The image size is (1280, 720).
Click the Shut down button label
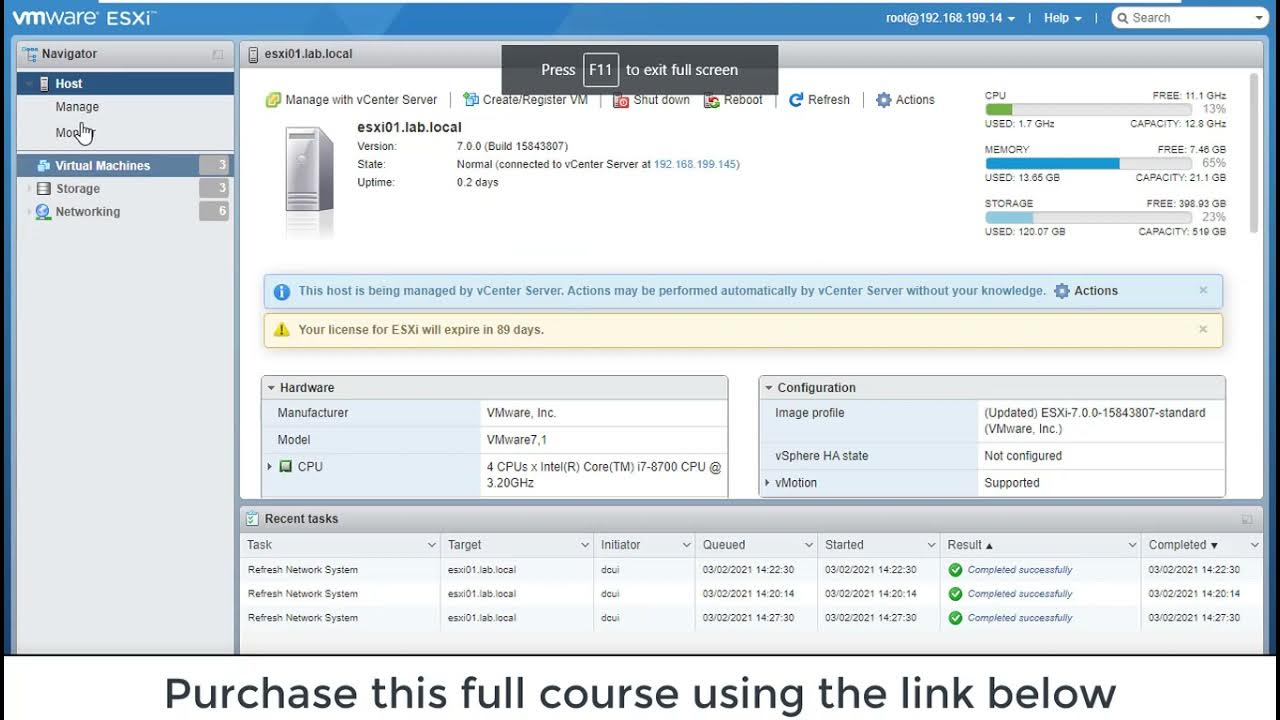[x=662, y=100]
